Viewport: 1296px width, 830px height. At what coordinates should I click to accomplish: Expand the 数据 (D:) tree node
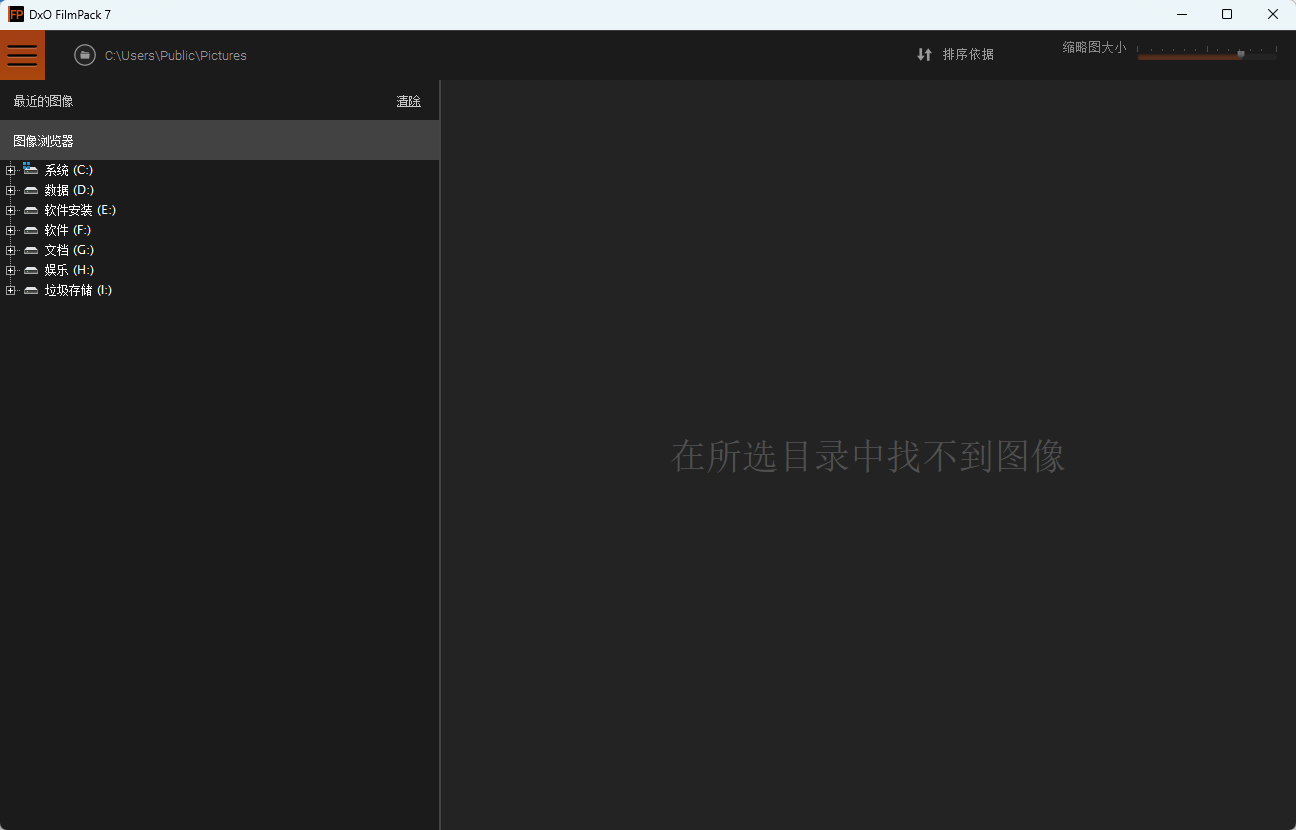click(10, 190)
